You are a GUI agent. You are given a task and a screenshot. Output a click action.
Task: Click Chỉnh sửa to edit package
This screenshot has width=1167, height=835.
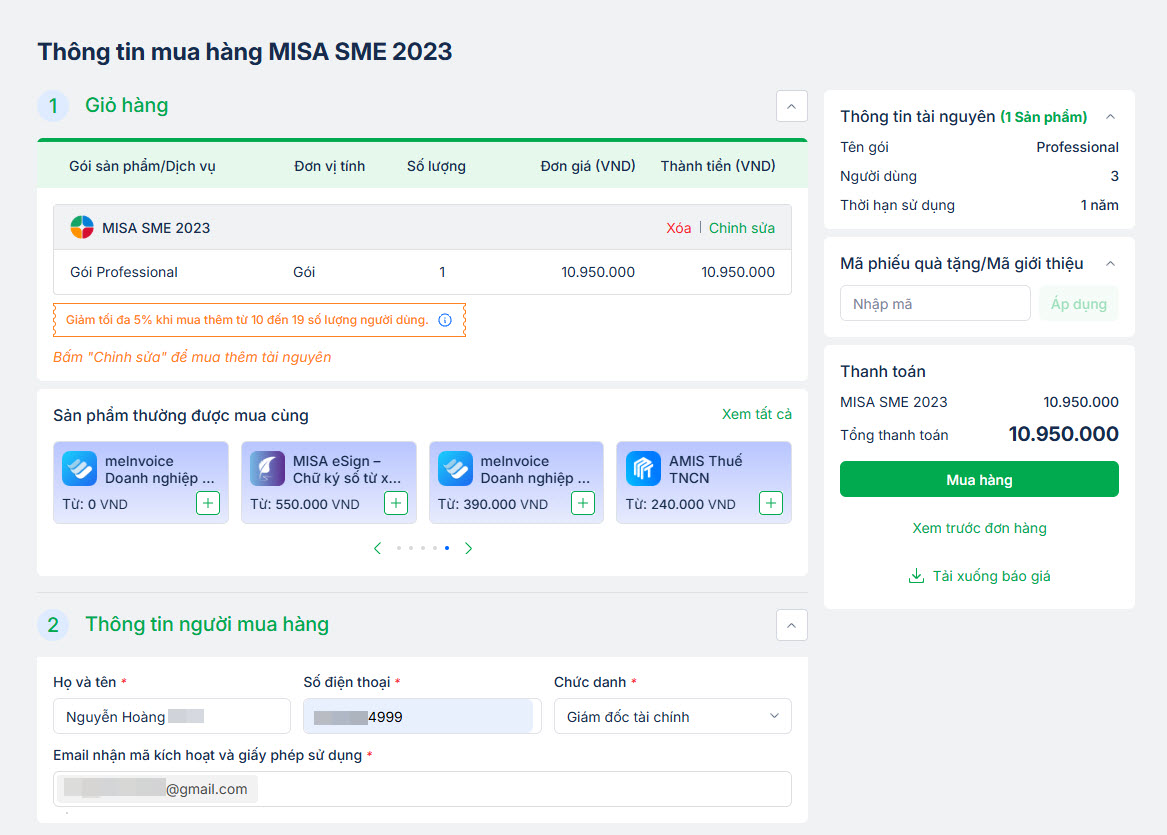pos(742,228)
